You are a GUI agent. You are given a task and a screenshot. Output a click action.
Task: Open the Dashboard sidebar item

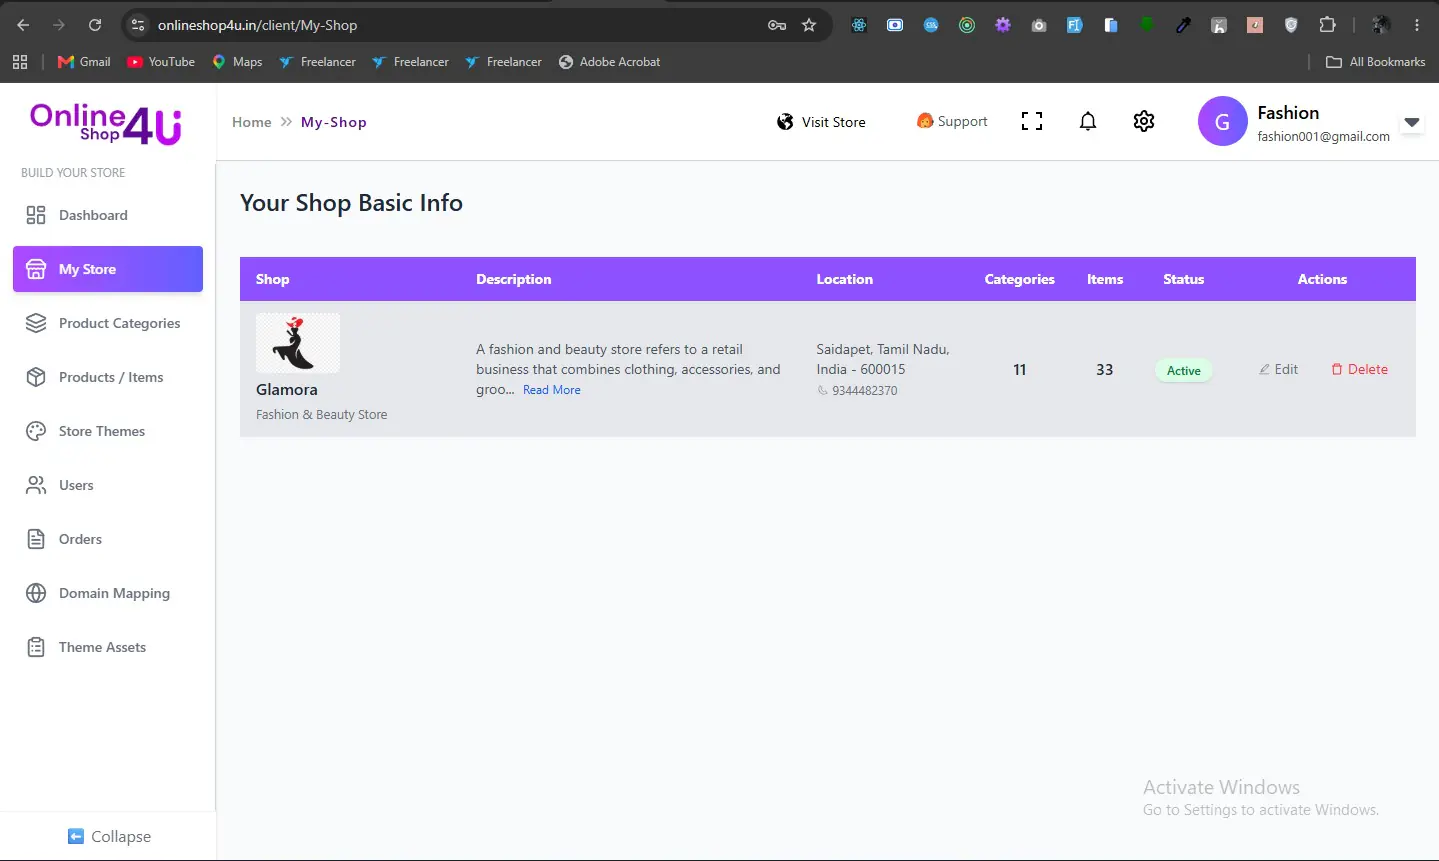point(108,215)
